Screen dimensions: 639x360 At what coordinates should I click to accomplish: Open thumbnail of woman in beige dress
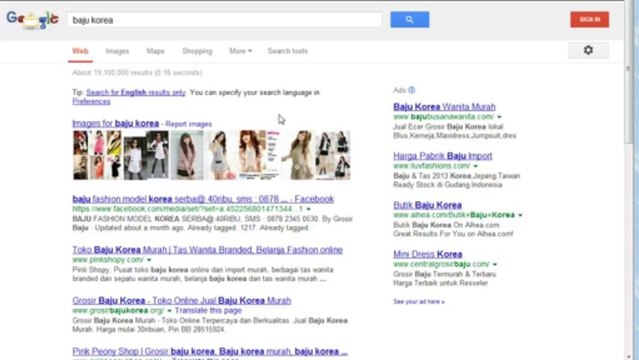pos(297,155)
